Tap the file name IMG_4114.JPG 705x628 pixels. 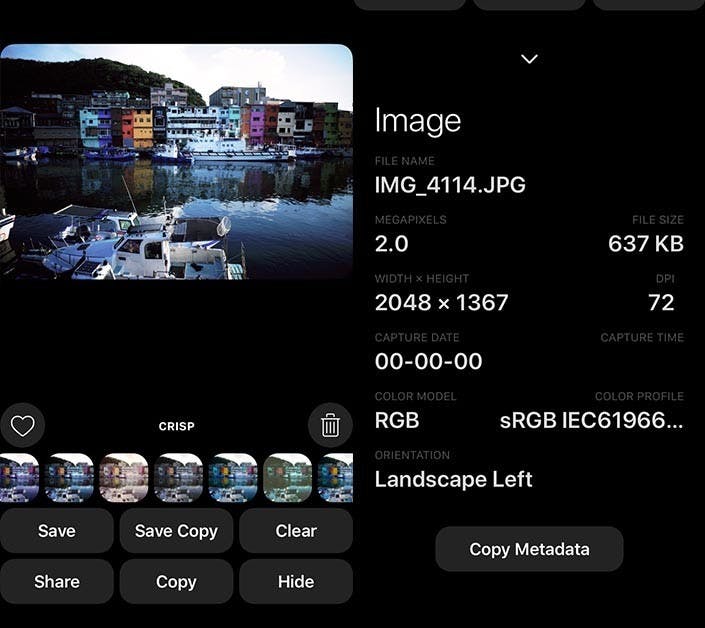pos(450,185)
